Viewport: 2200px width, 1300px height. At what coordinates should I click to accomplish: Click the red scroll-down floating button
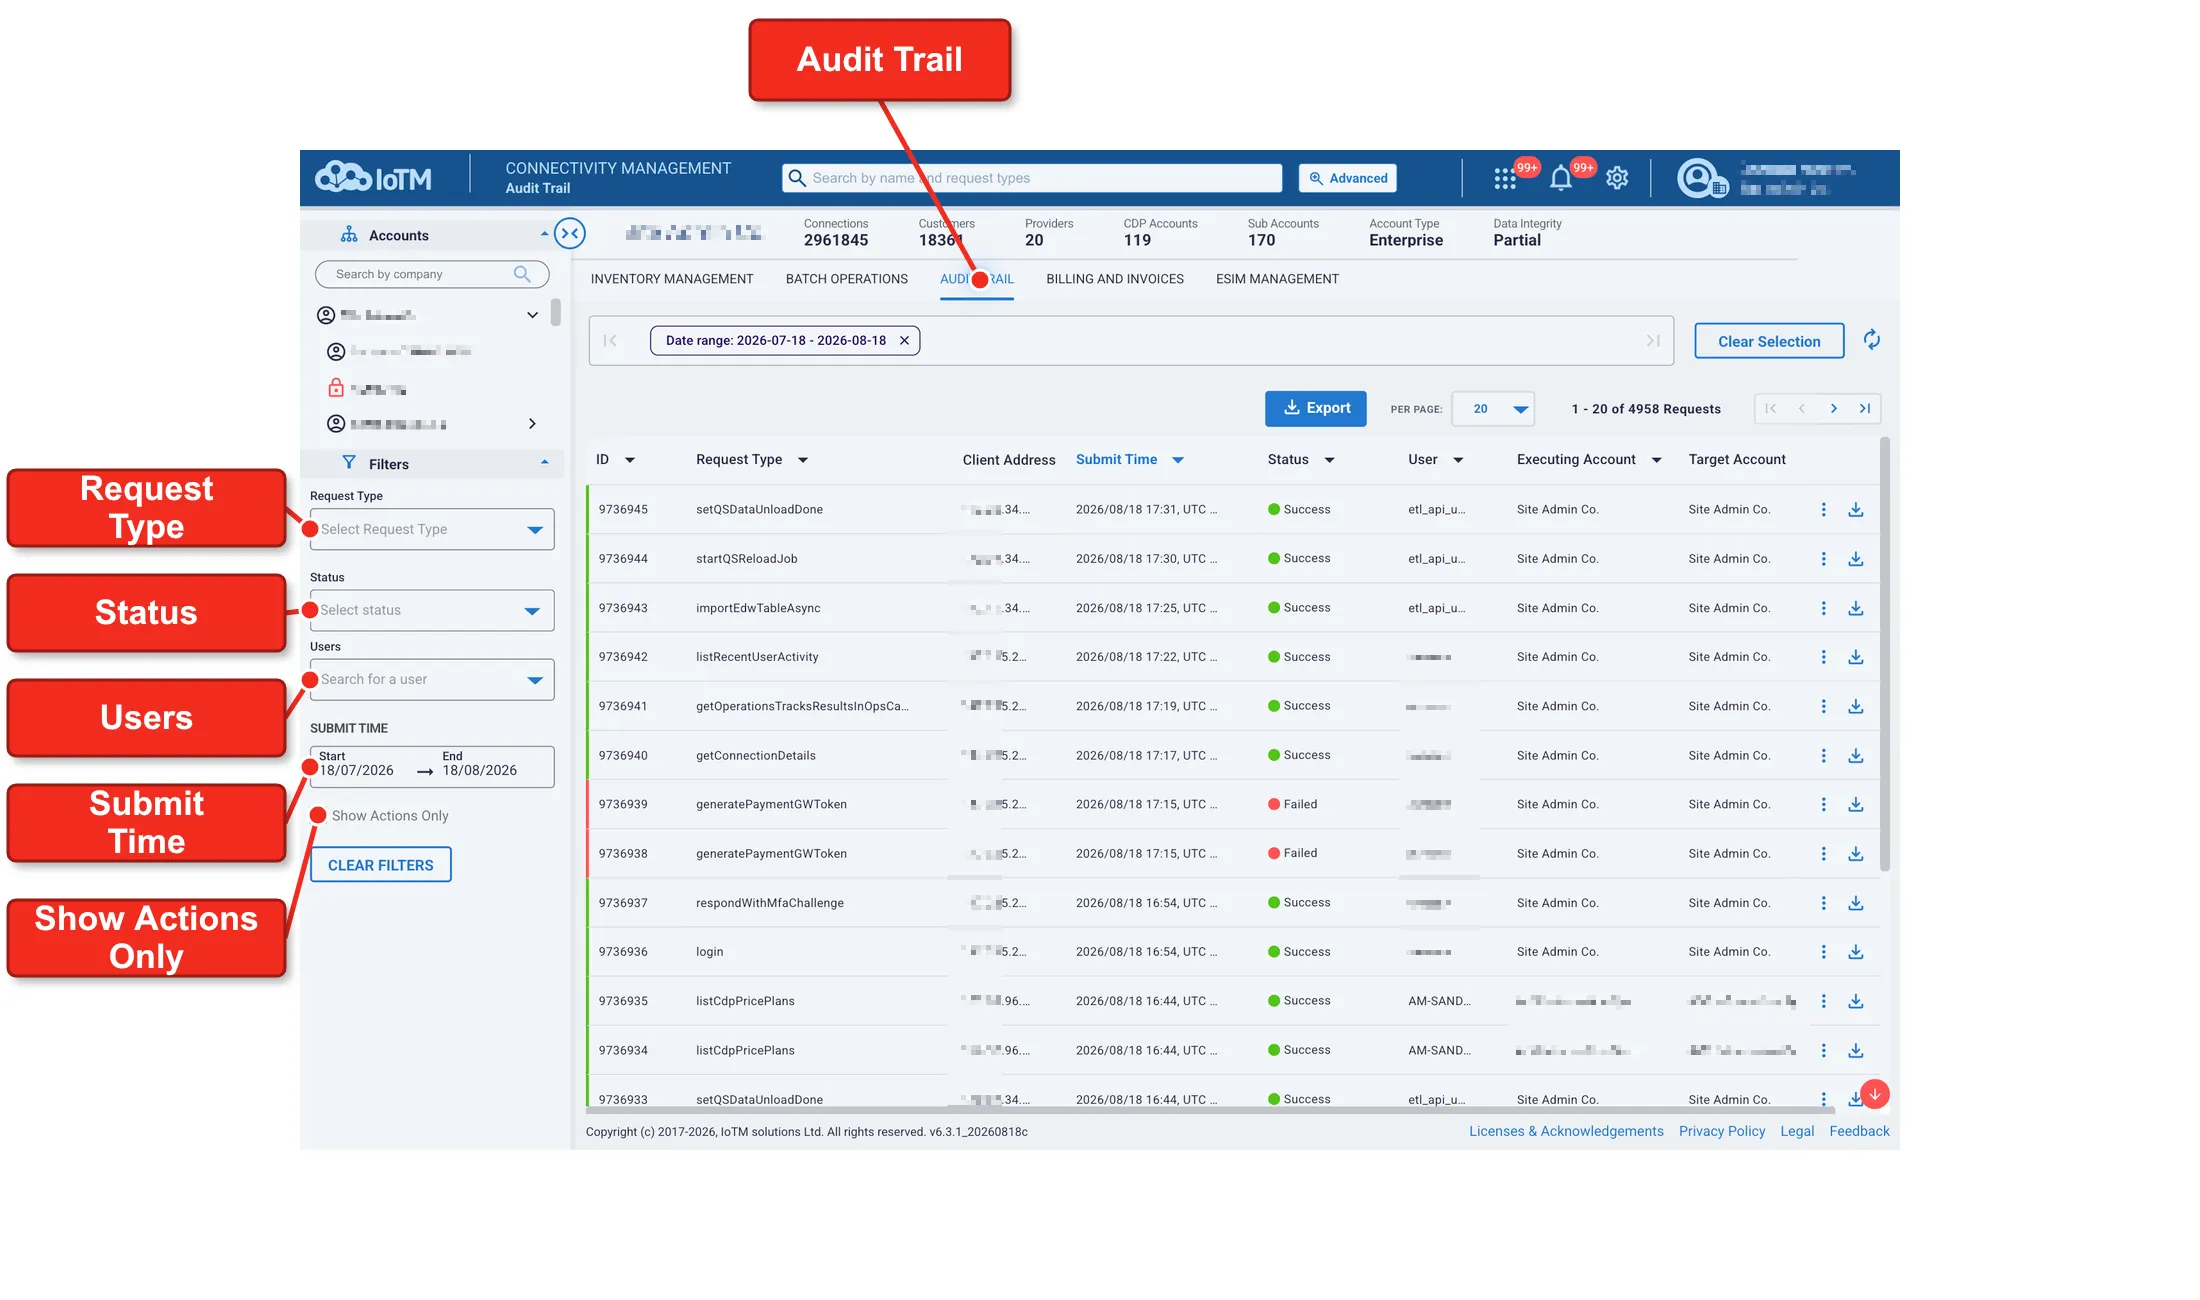point(1875,1094)
